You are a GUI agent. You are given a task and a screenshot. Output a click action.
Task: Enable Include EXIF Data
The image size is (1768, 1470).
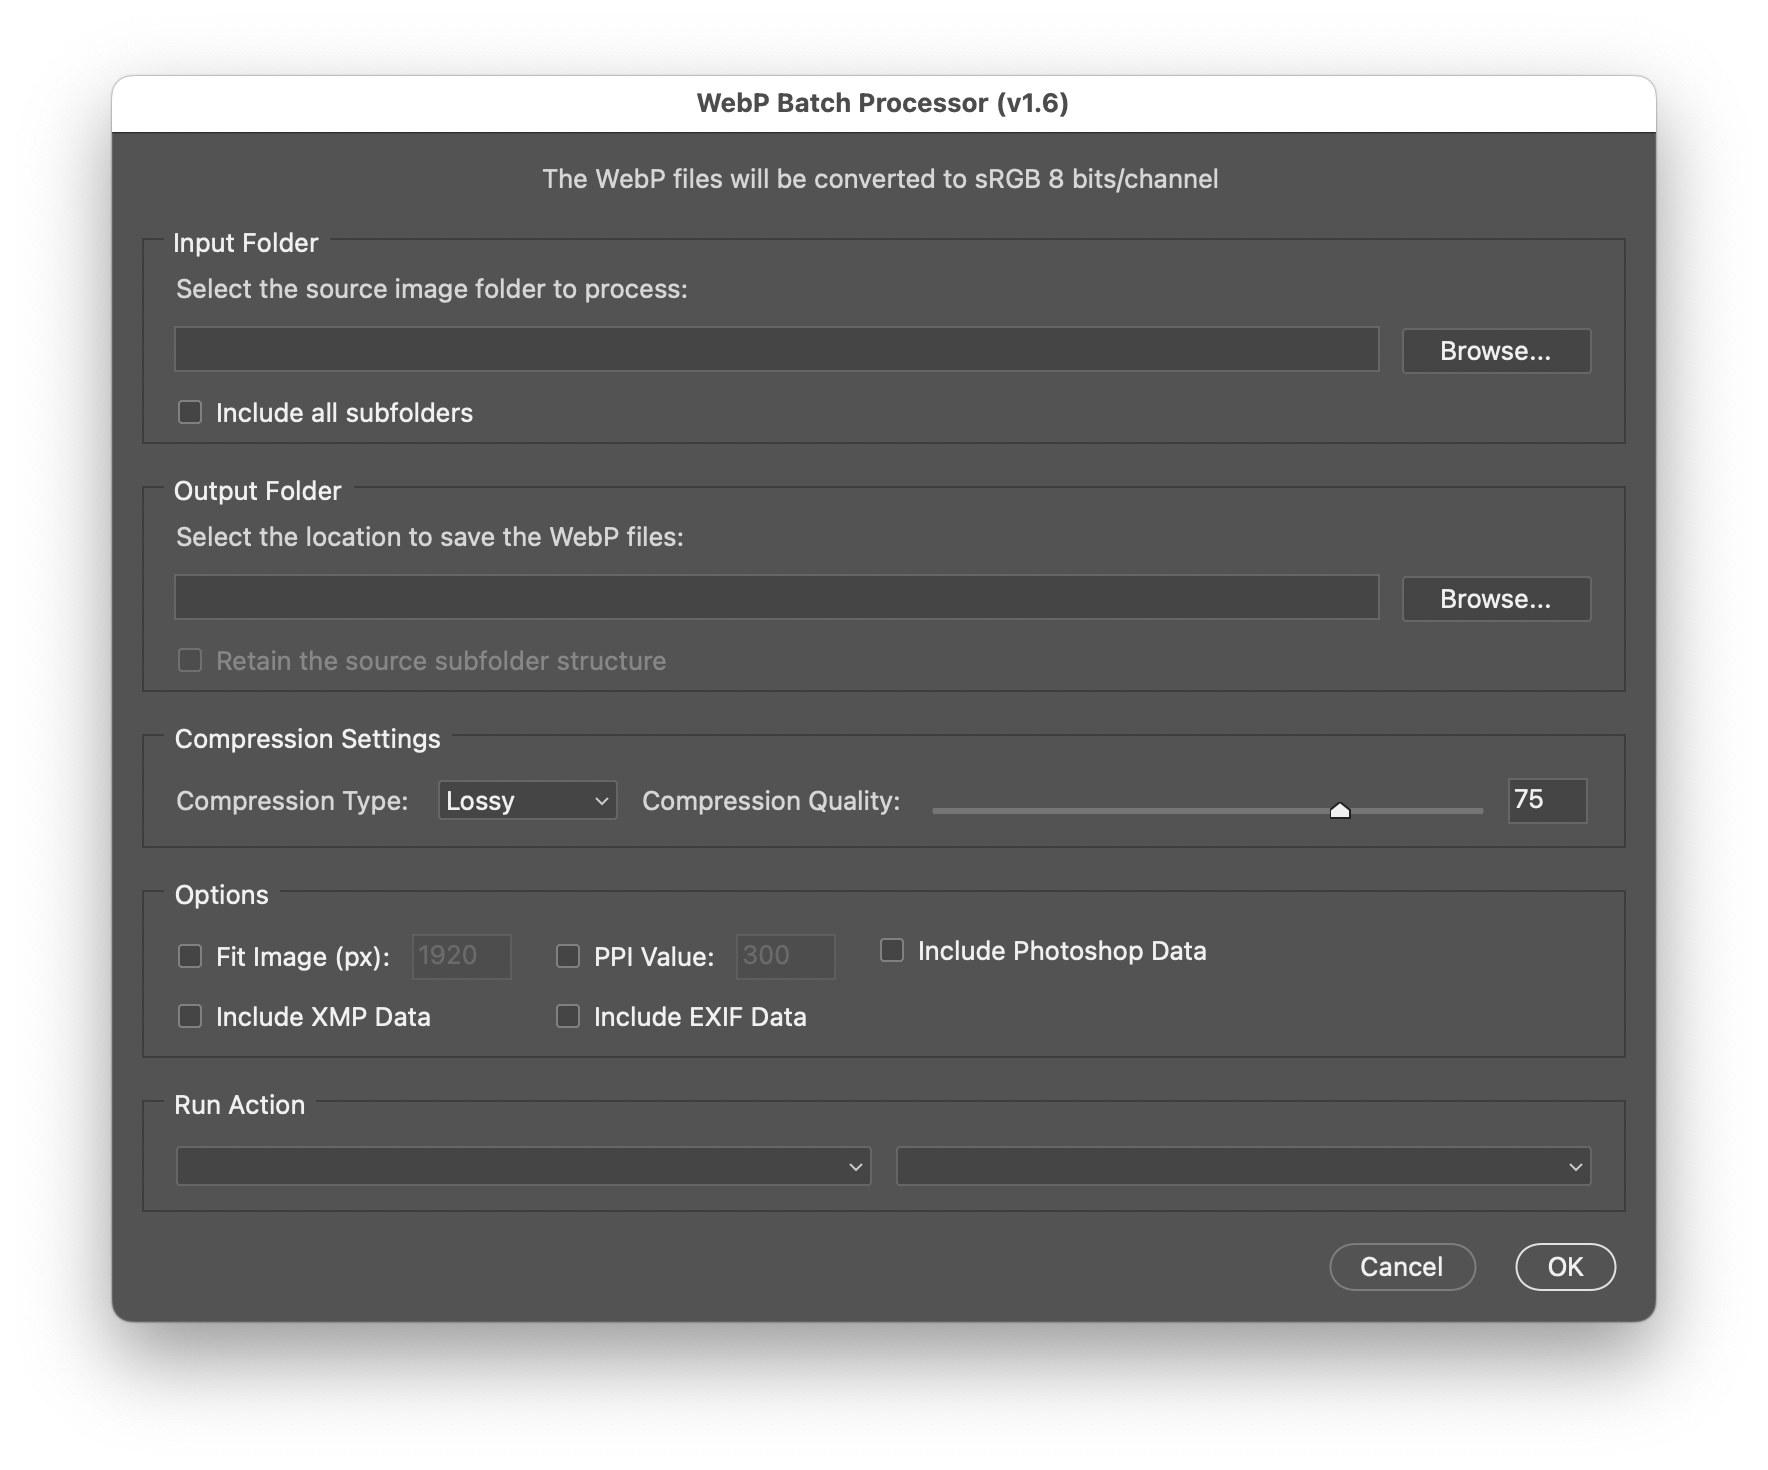click(x=567, y=1016)
